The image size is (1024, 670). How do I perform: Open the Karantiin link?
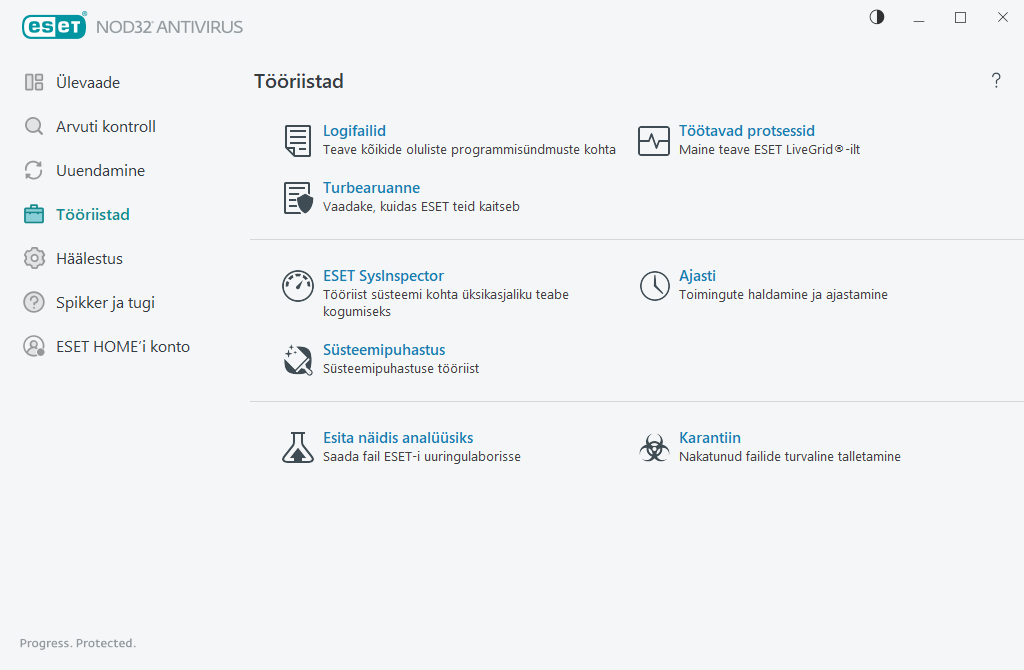tap(709, 438)
